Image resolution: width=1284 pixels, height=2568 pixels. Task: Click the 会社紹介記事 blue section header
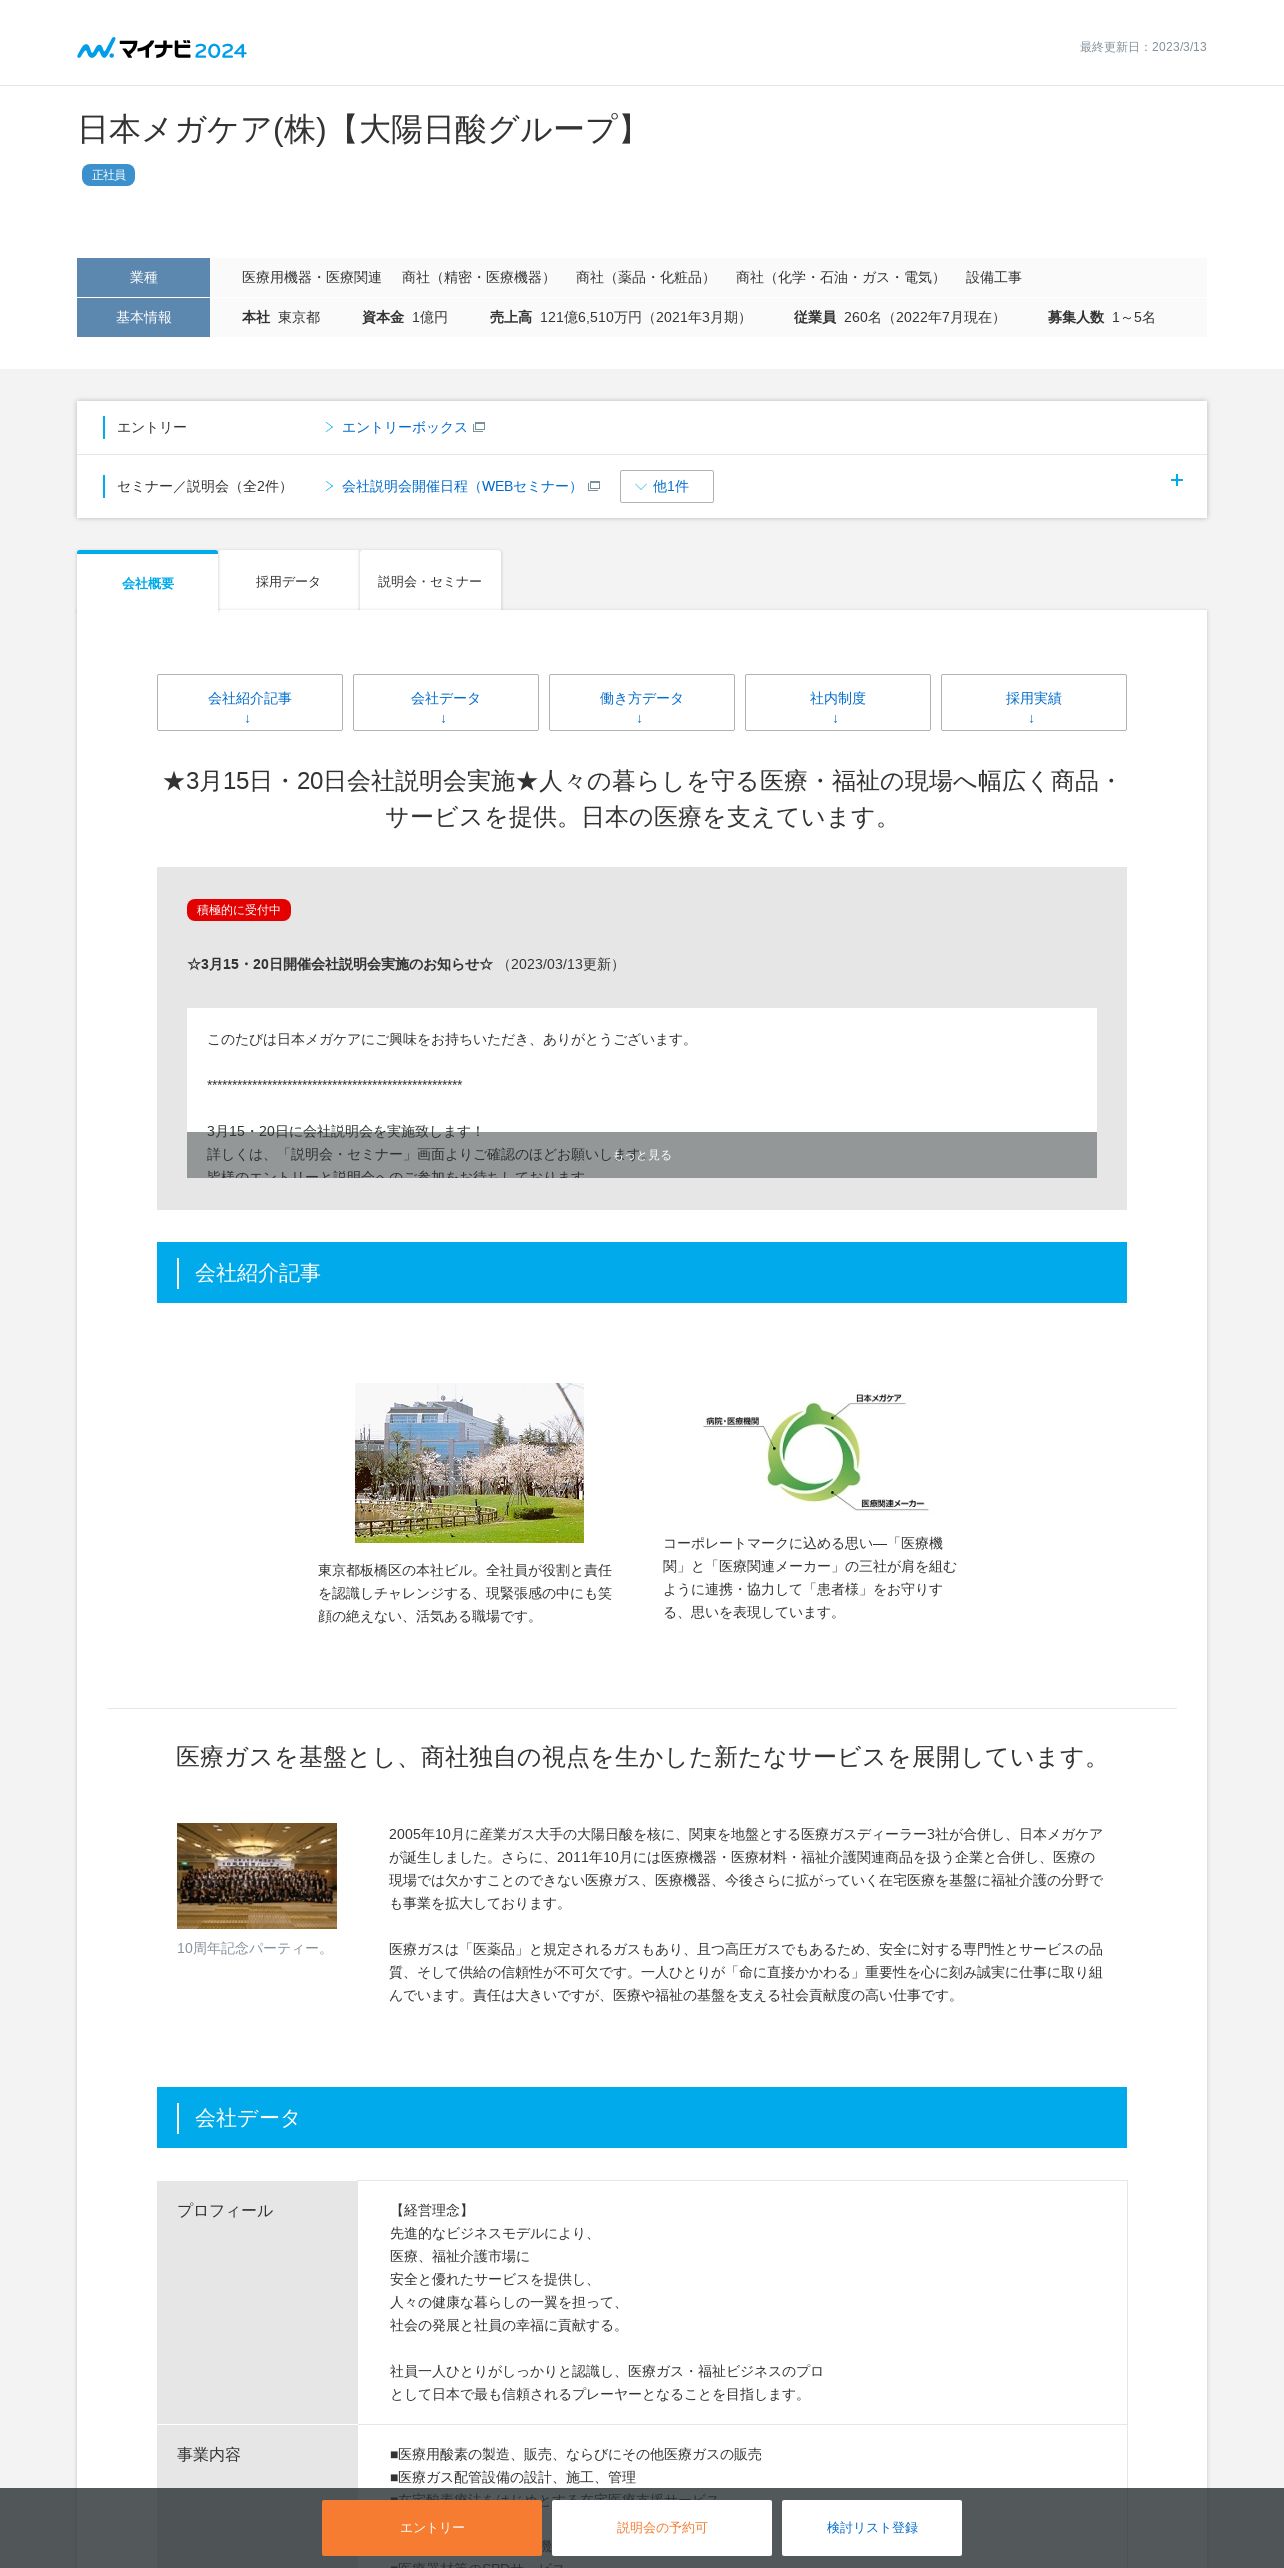tap(642, 1273)
